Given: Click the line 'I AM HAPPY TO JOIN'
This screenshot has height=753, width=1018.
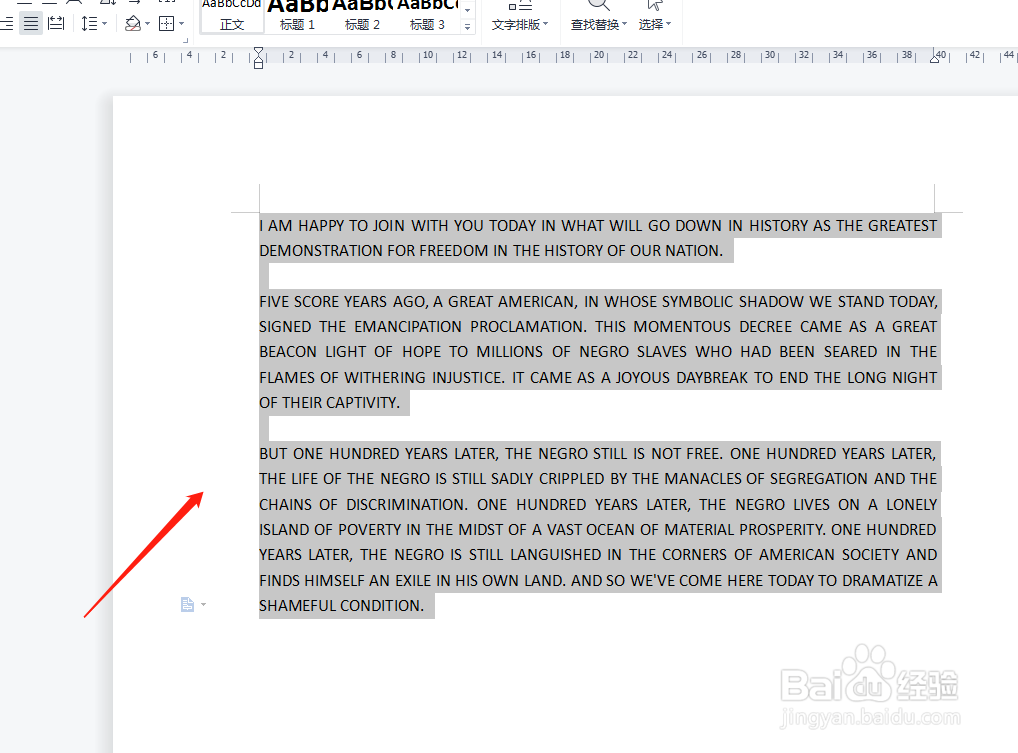Looking at the screenshot, I should [x=598, y=226].
